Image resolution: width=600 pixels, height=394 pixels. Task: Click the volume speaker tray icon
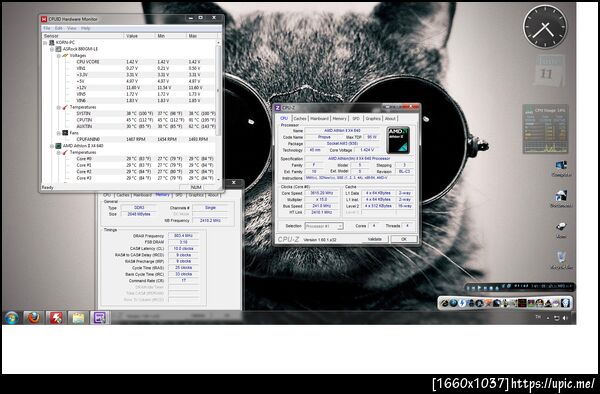coord(566,318)
